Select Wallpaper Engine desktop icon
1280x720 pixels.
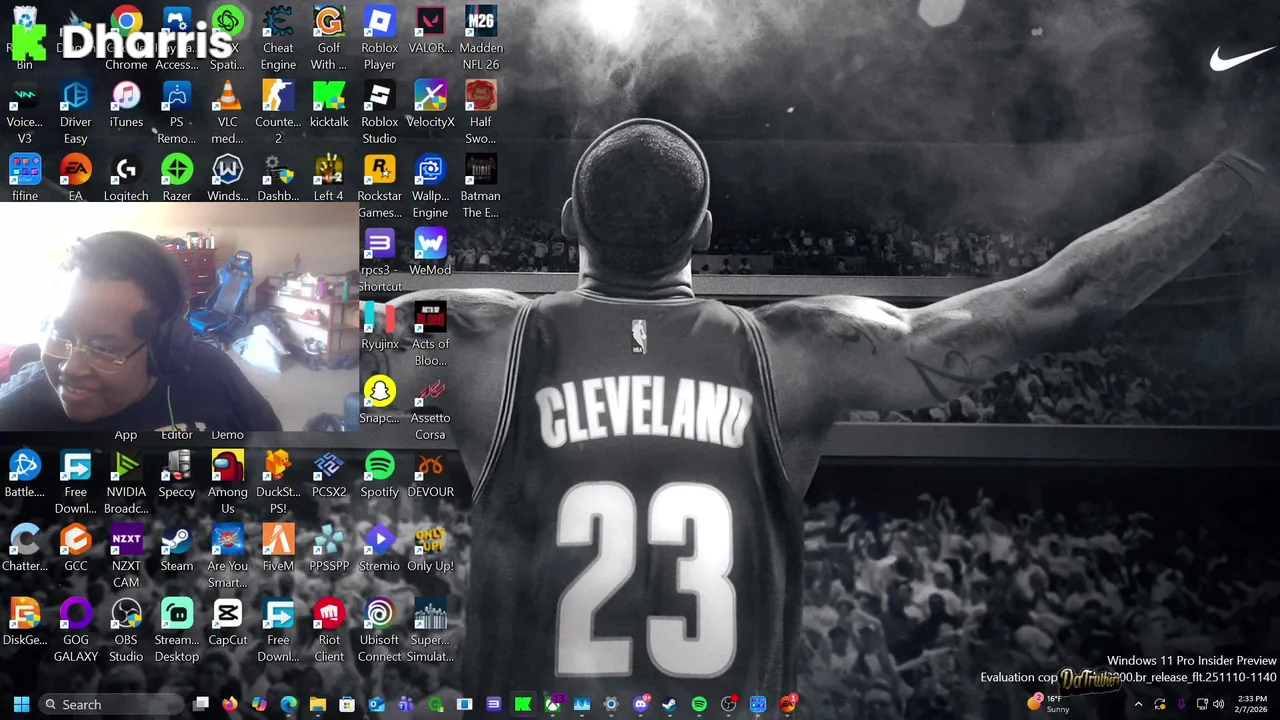(x=431, y=186)
